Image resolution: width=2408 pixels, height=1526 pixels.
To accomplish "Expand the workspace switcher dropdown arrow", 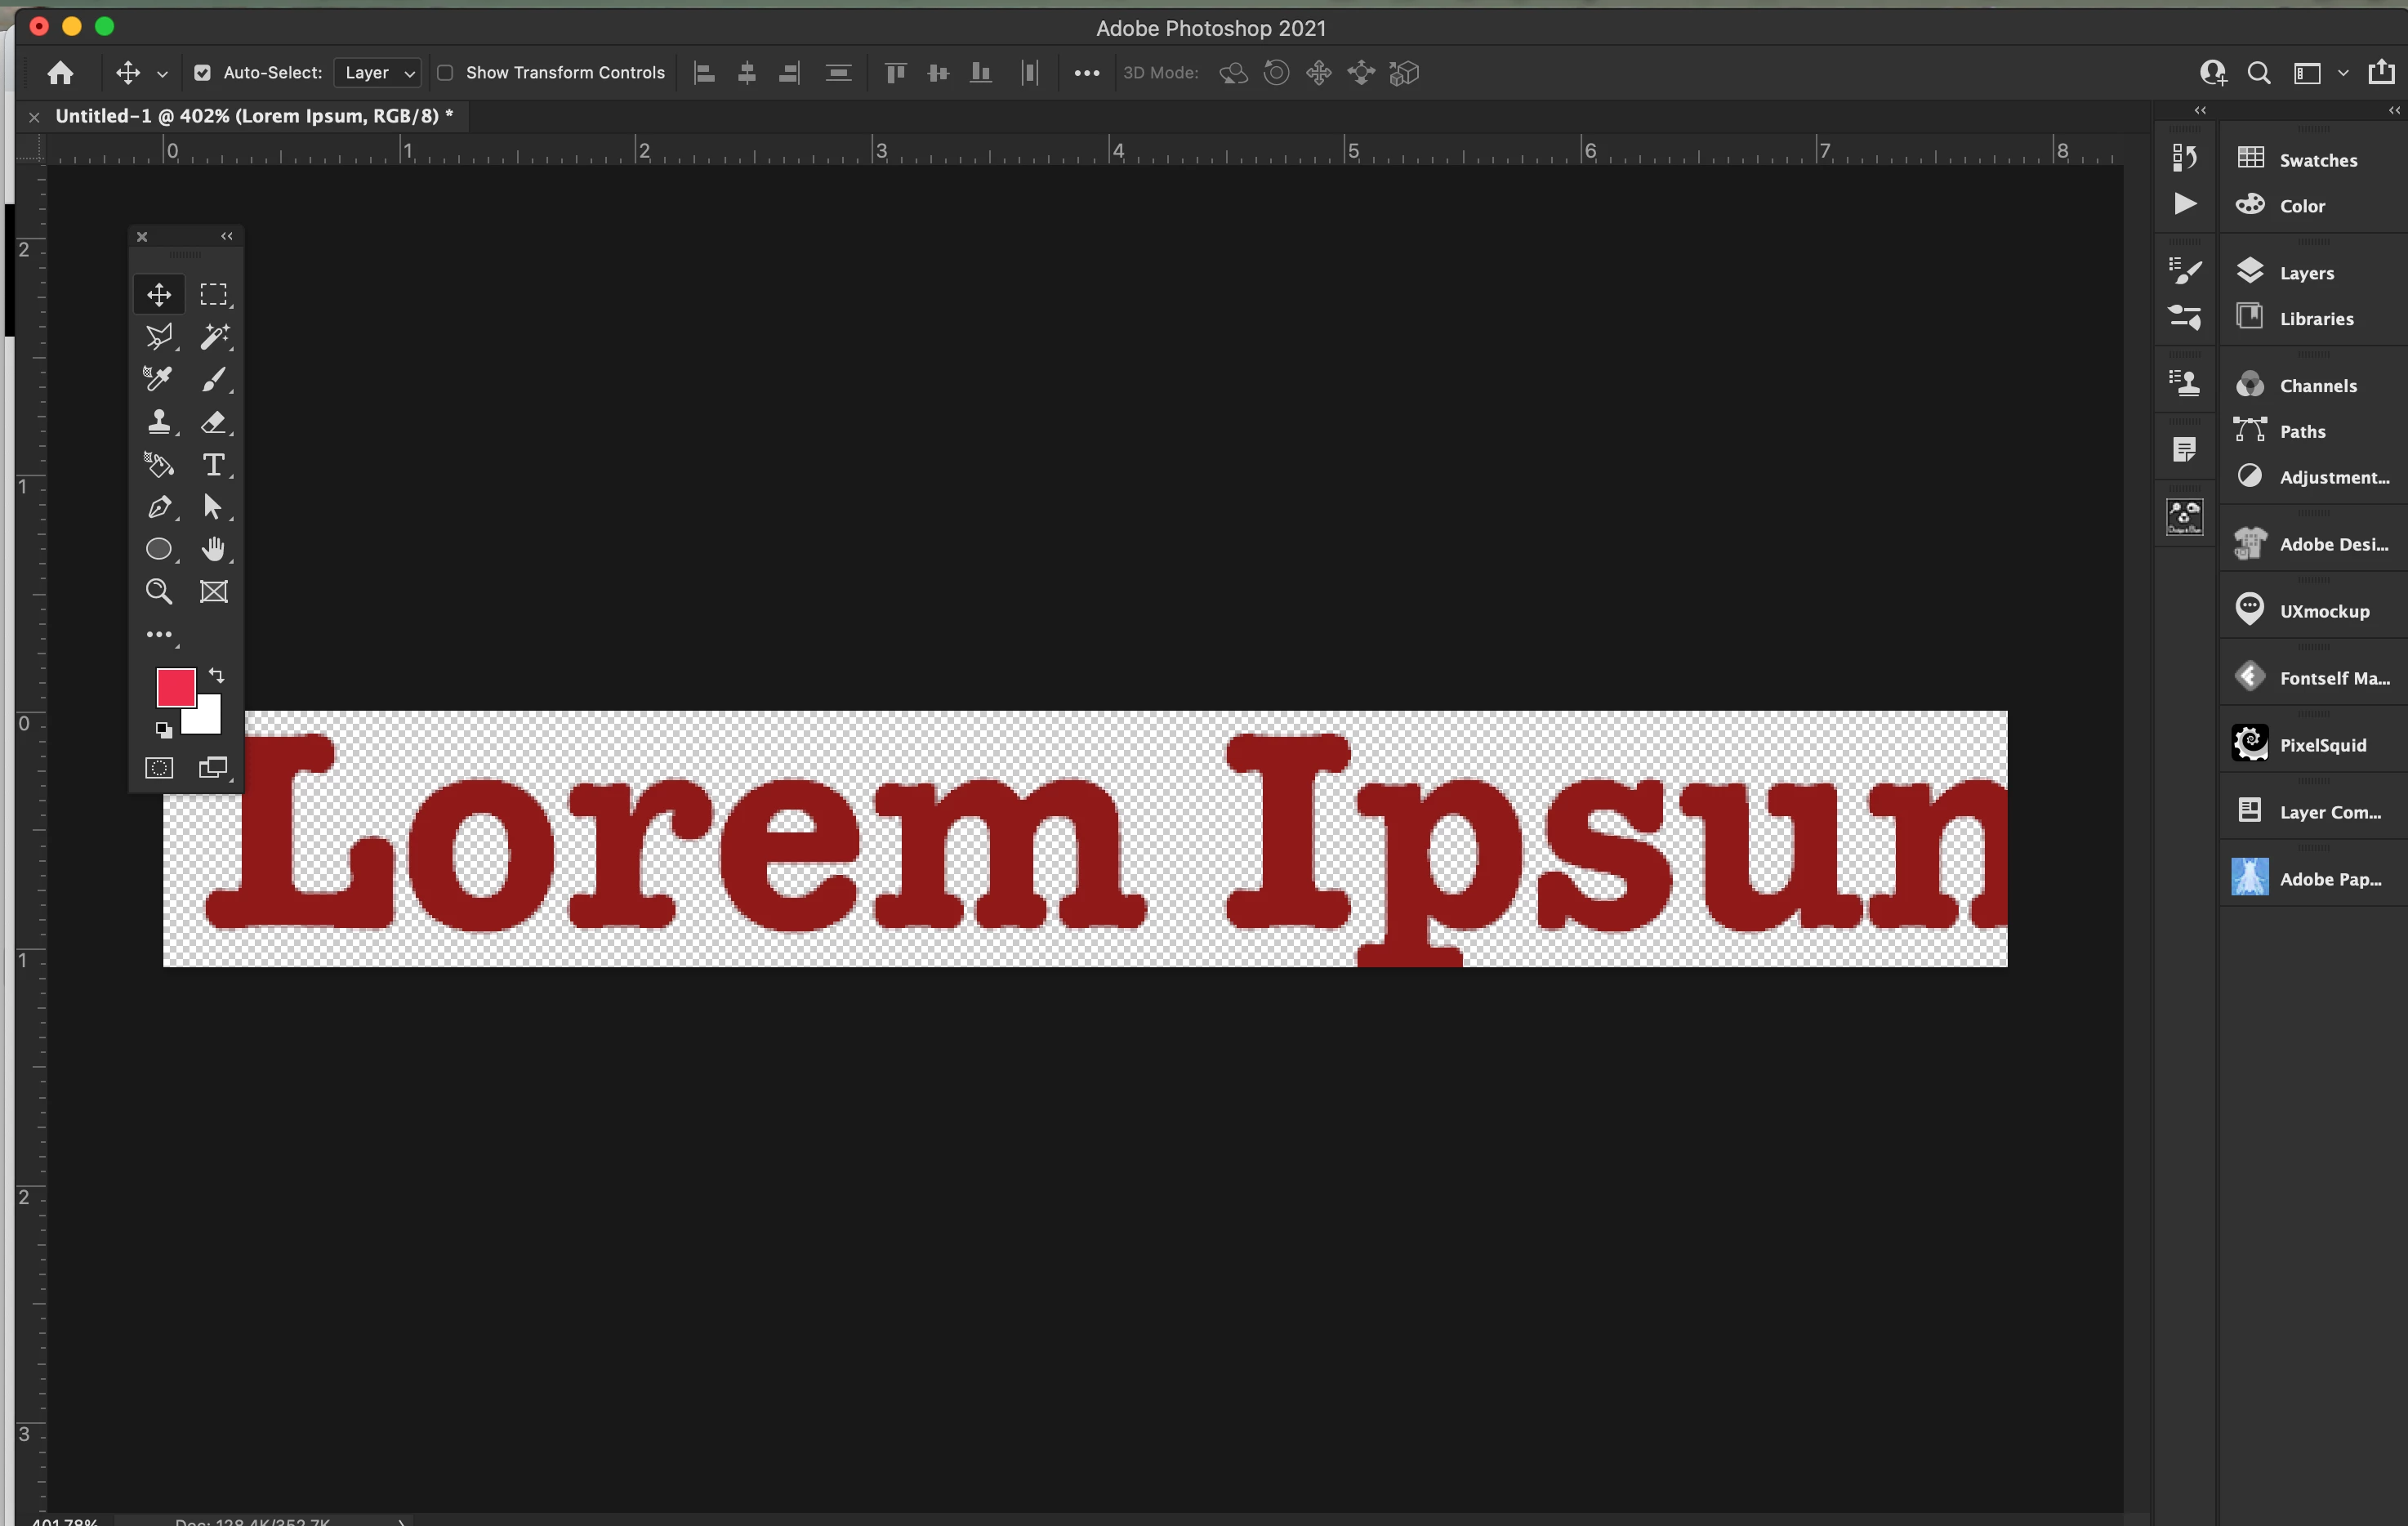I will coord(2342,73).
